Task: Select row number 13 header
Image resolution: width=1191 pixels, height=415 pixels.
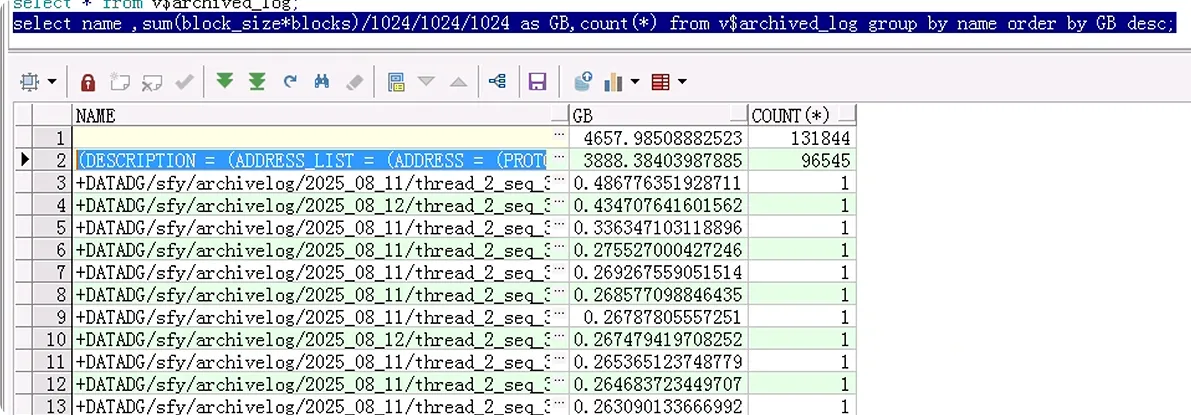Action: click(52, 405)
